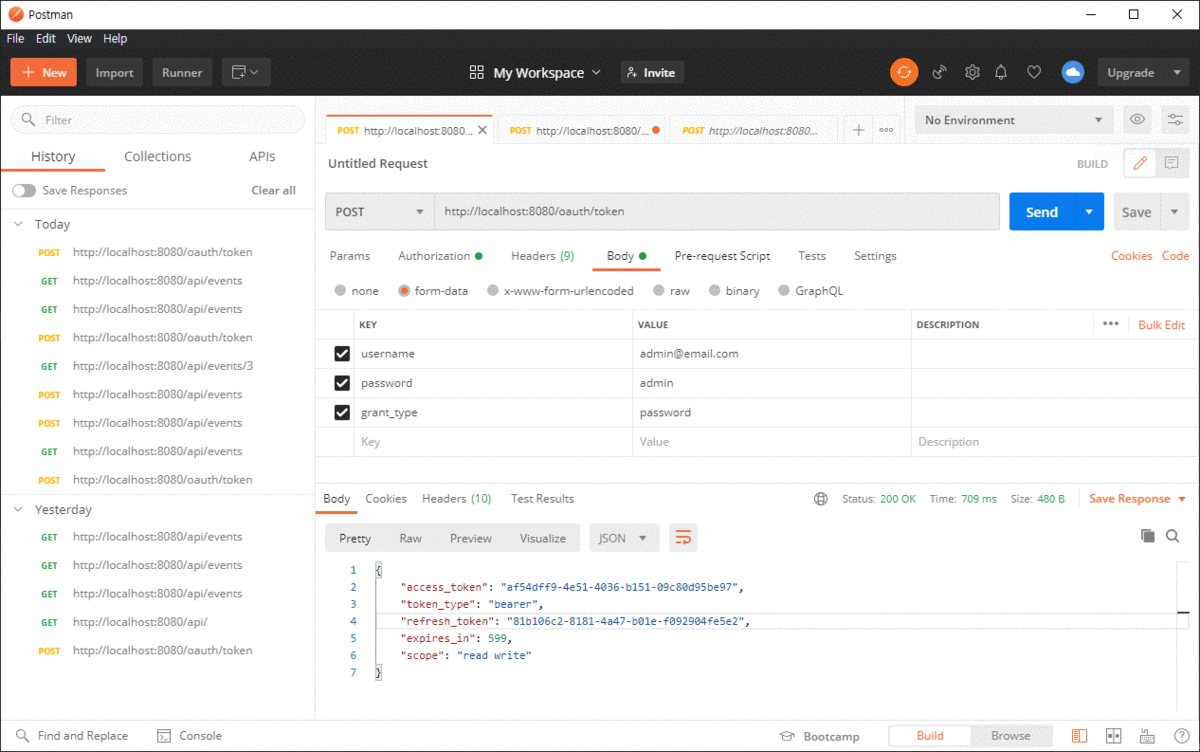Select the form-data radio button
Viewport: 1200px width, 752px height.
[404, 291]
